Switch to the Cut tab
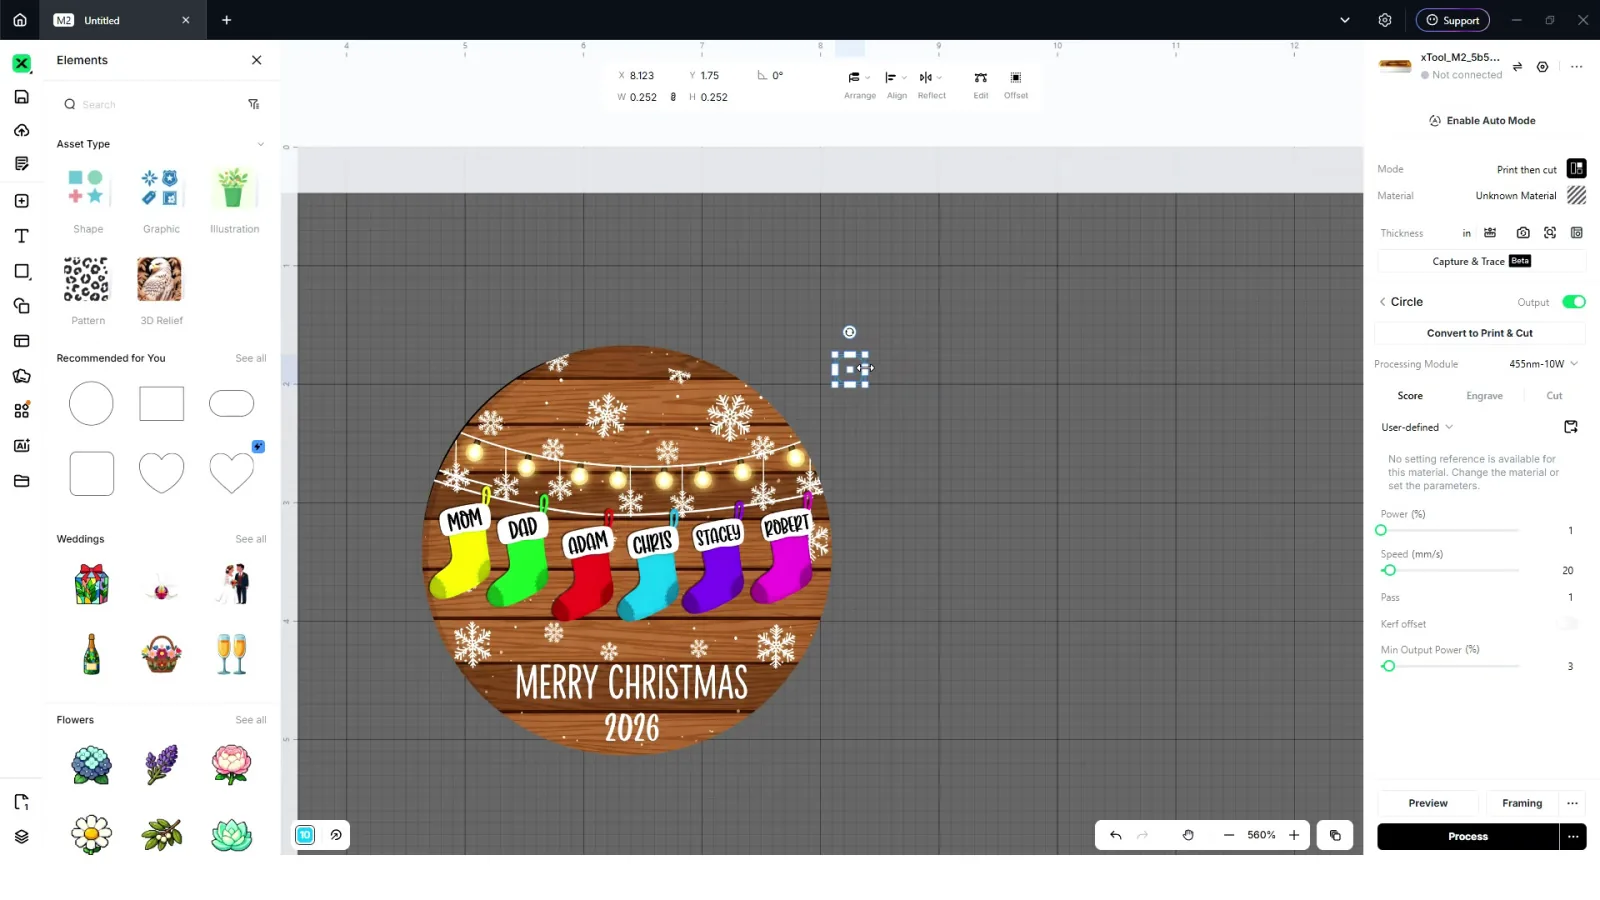The image size is (1600, 900). [1554, 396]
